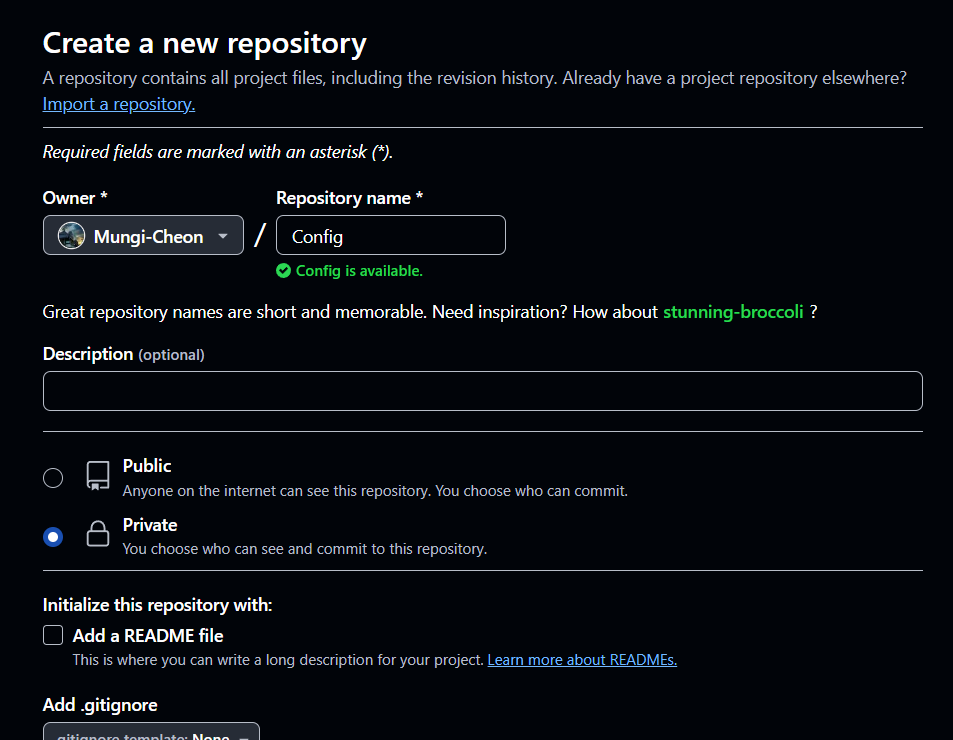Viewport: 953px width, 740px height.
Task: Select the Public radio button
Action: pyautogui.click(x=53, y=478)
